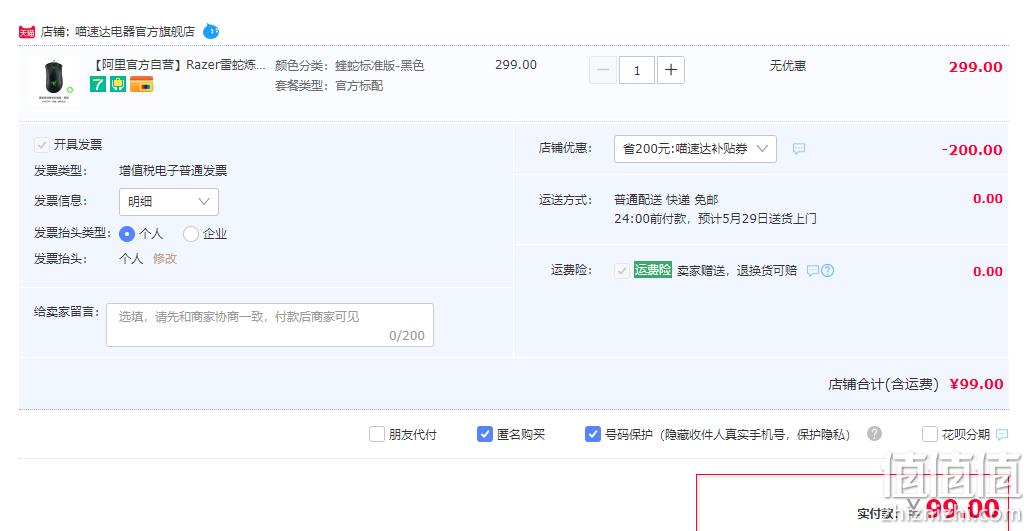The image size is (1031, 531).
Task: Open the Razer product title link
Action: [x=178, y=64]
